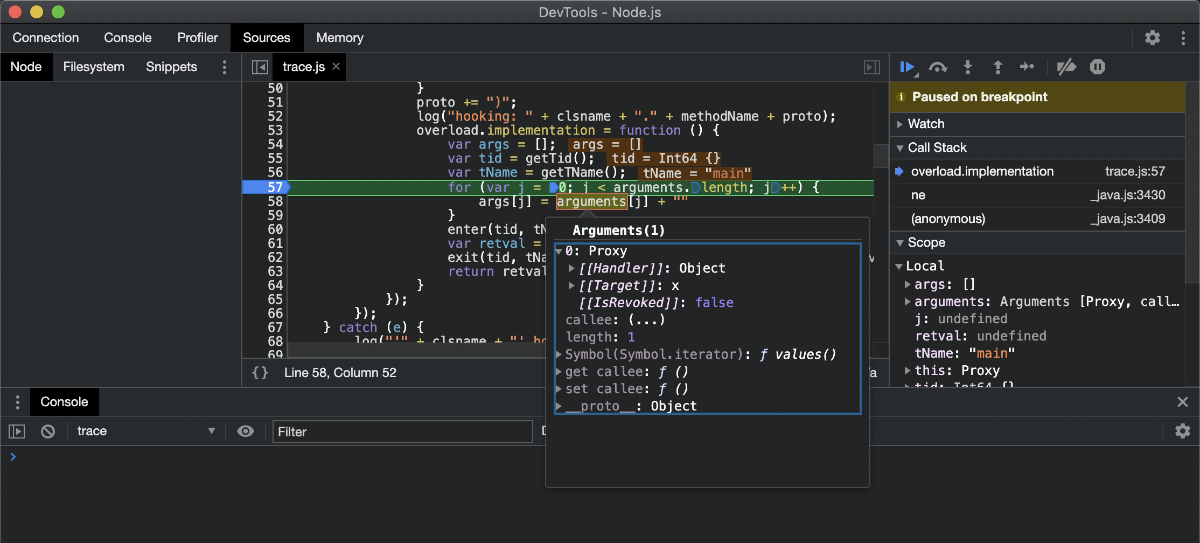The height and width of the screenshot is (543, 1200).
Task: Open navigator more tabs menu
Action: 224,67
